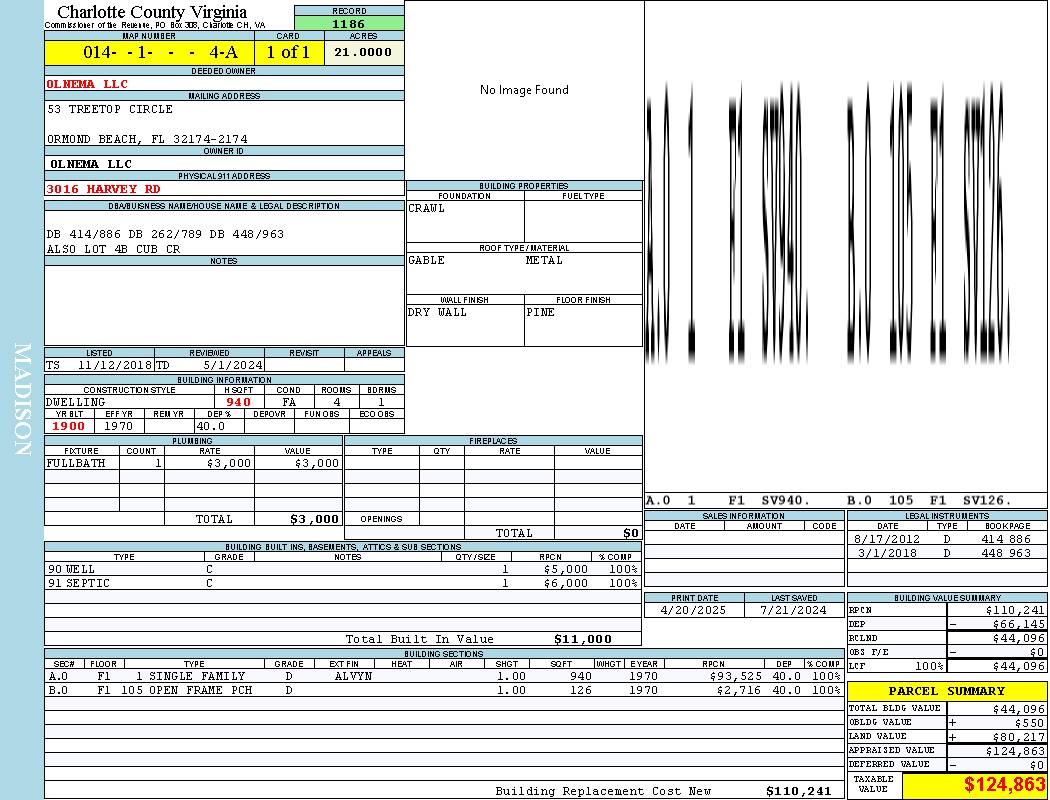This screenshot has height=800, width=1050.
Task: Click the DEP value $66,145
Action: 1019,624
